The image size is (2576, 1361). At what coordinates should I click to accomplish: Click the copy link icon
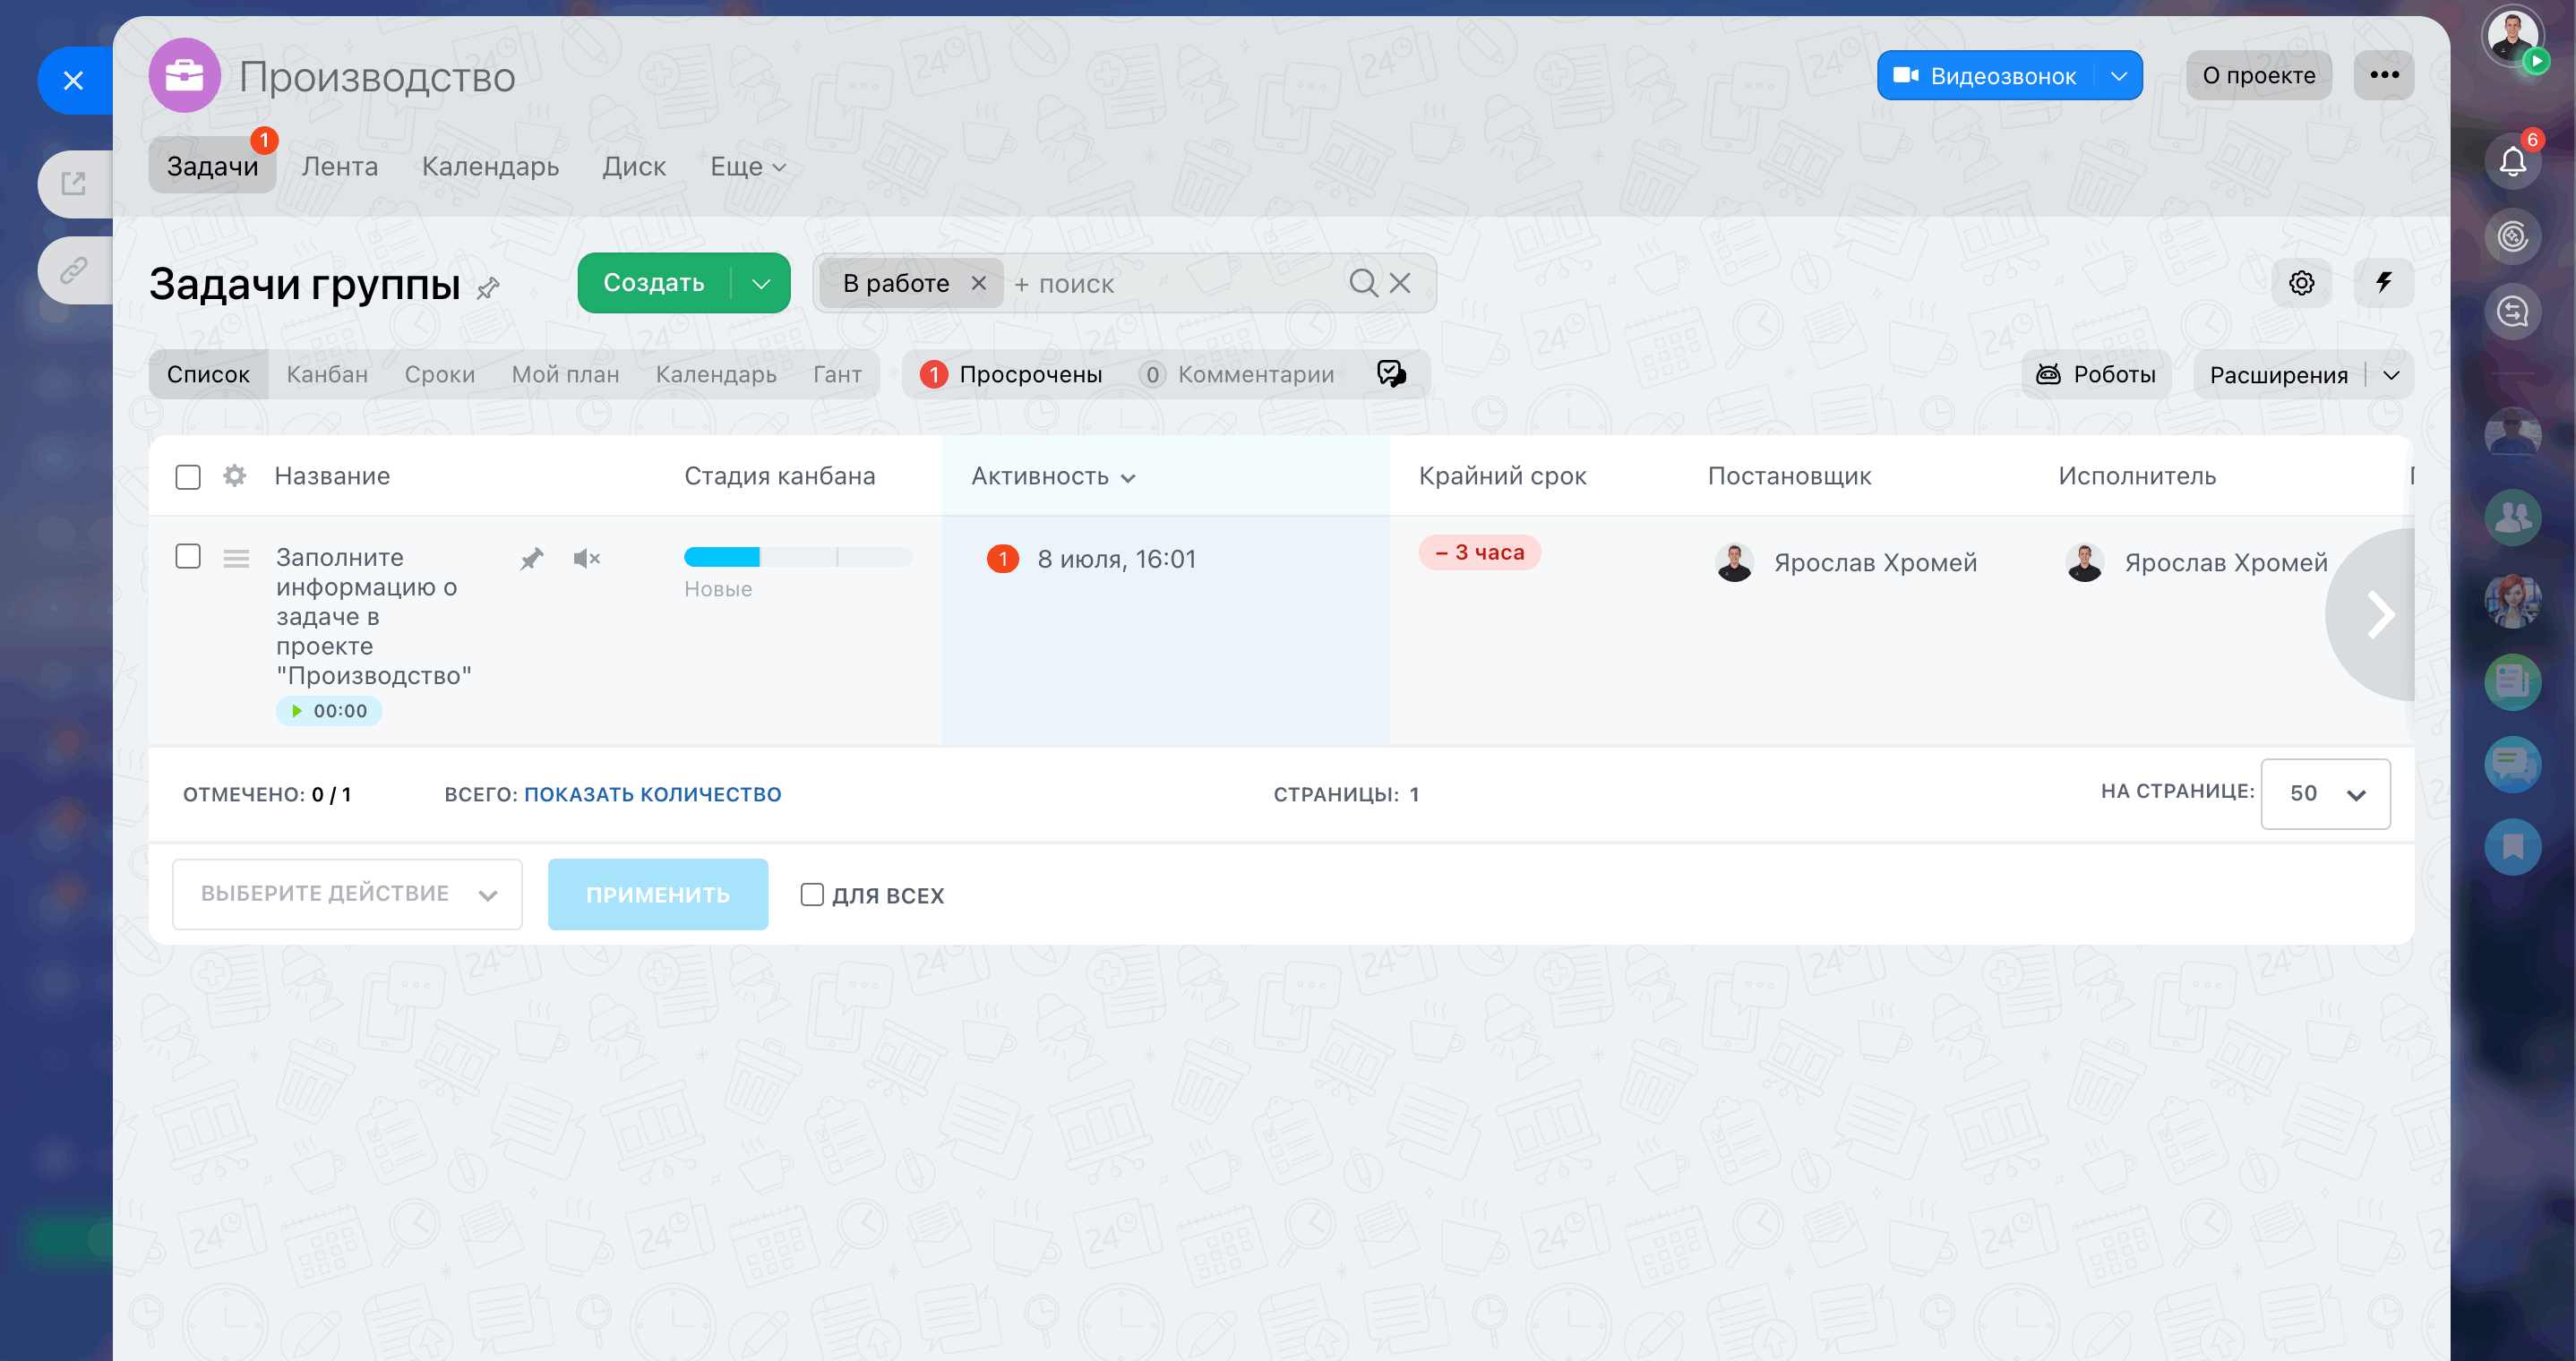(x=74, y=270)
